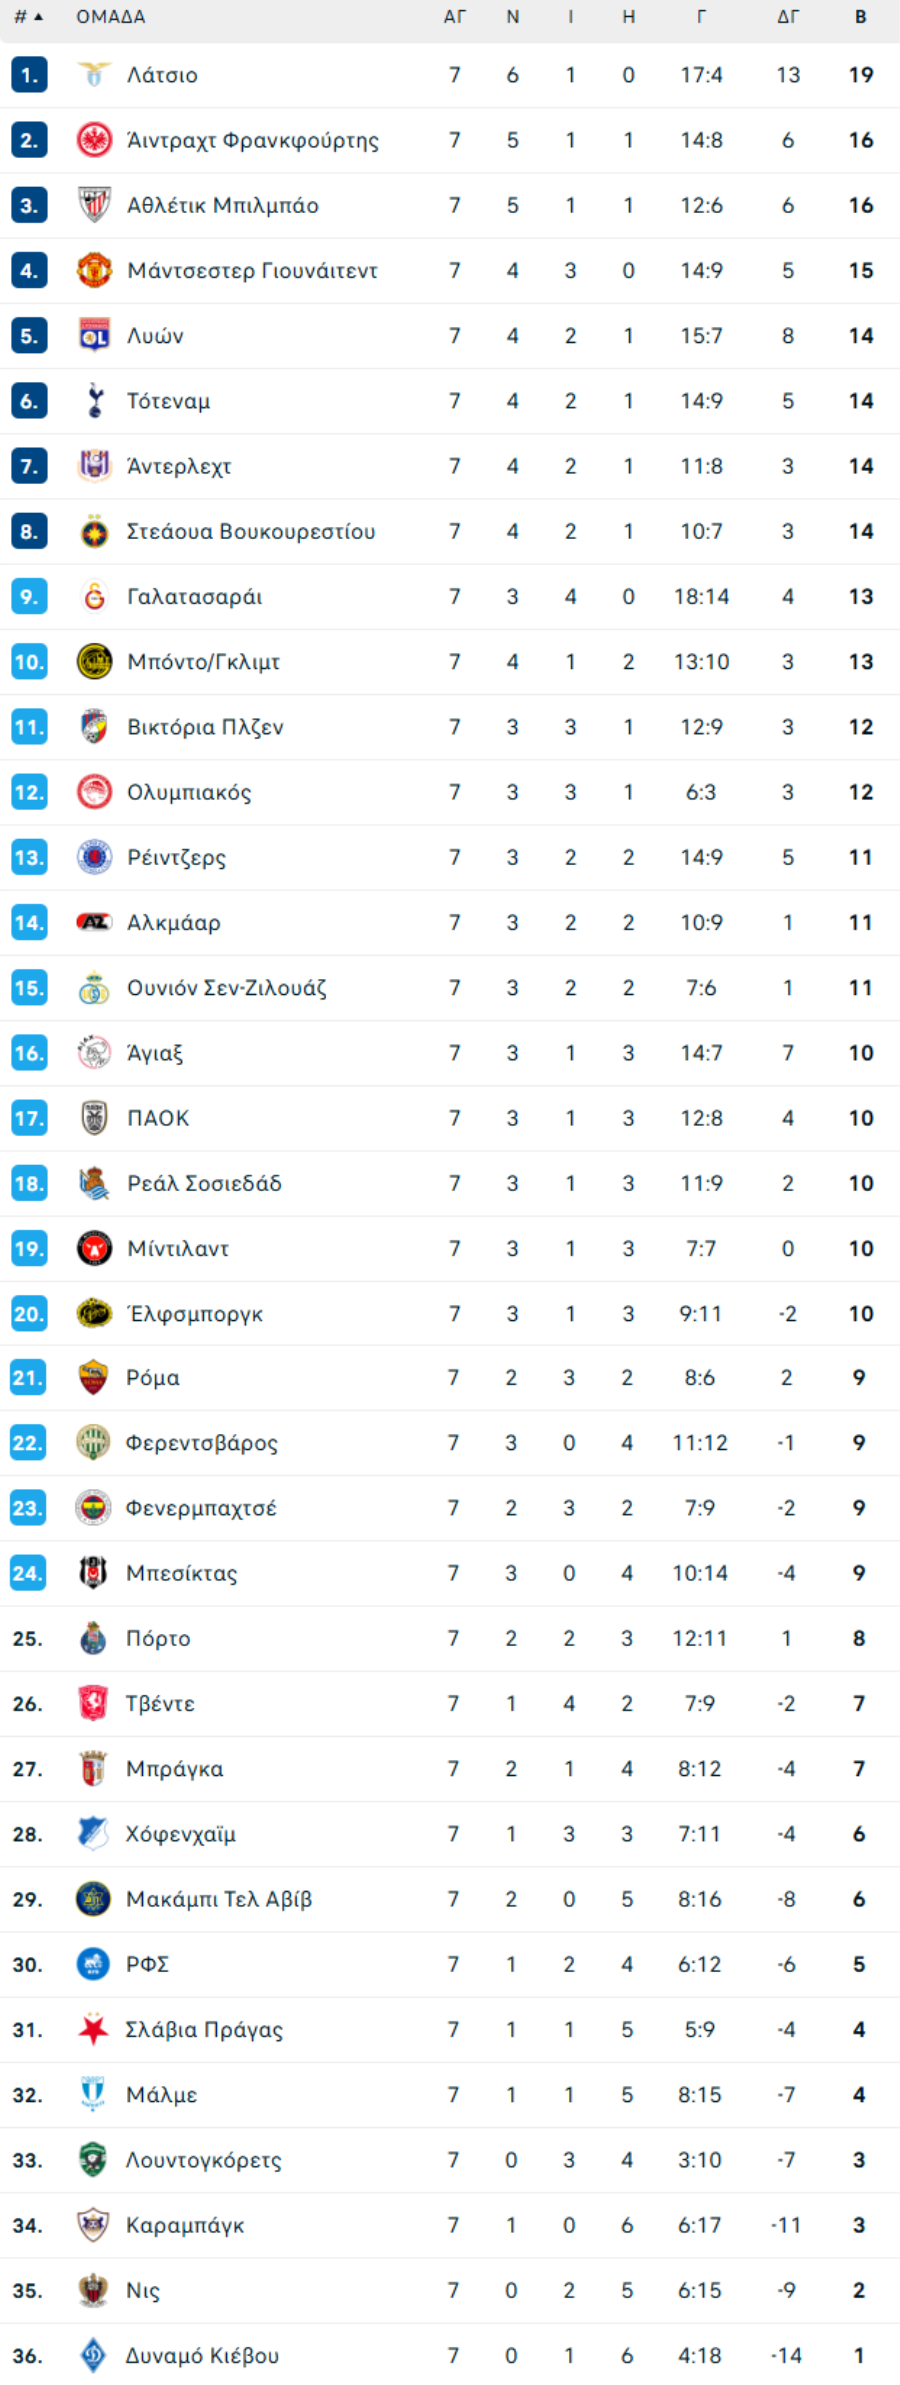Click the Dynamo Kyiv blue diamond logo
Screen dimensions: 900x2385
(x=93, y=2355)
